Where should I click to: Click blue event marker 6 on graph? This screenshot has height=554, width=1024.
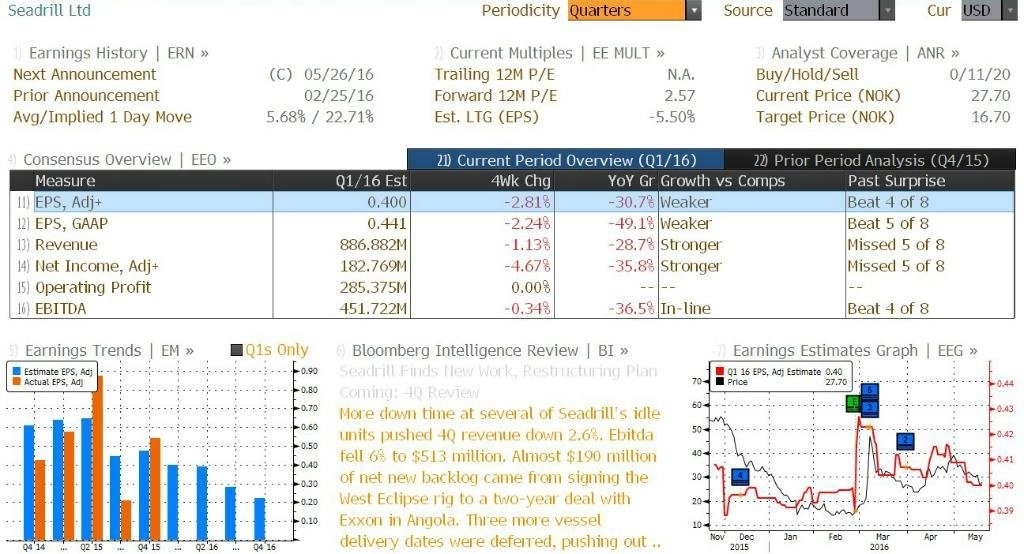(x=869, y=391)
